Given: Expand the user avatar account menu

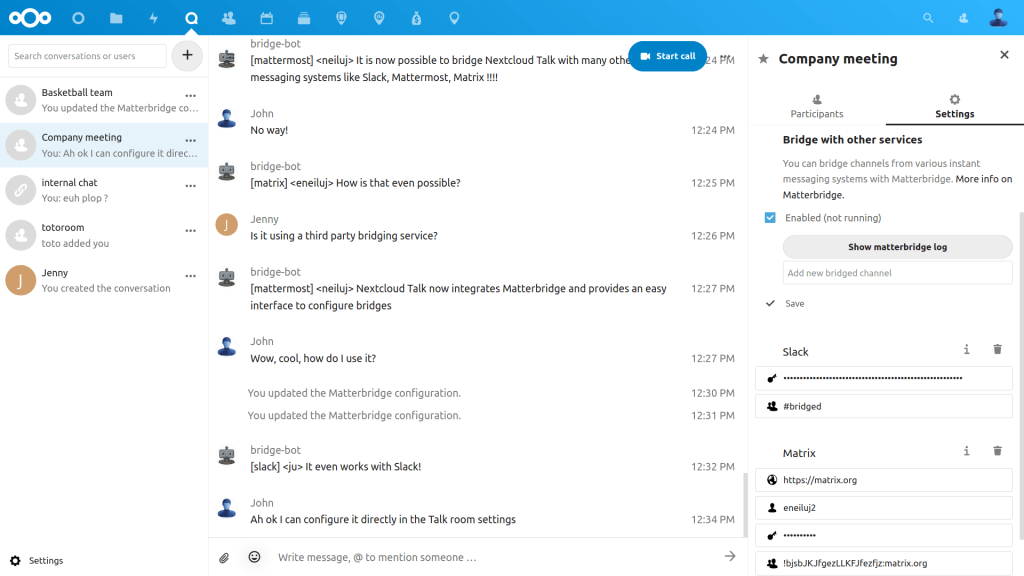Looking at the screenshot, I should 997,18.
